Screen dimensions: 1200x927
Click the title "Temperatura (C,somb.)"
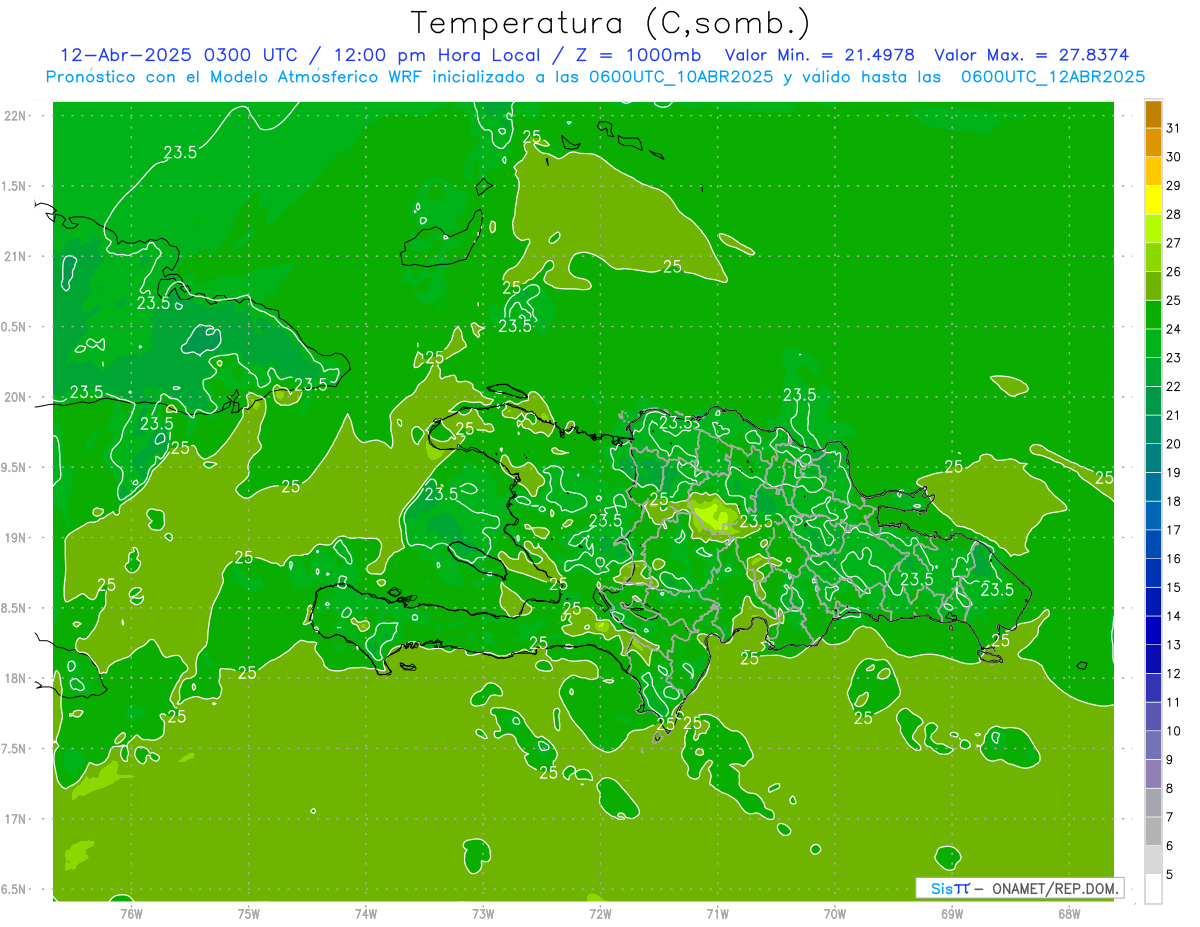click(610, 23)
